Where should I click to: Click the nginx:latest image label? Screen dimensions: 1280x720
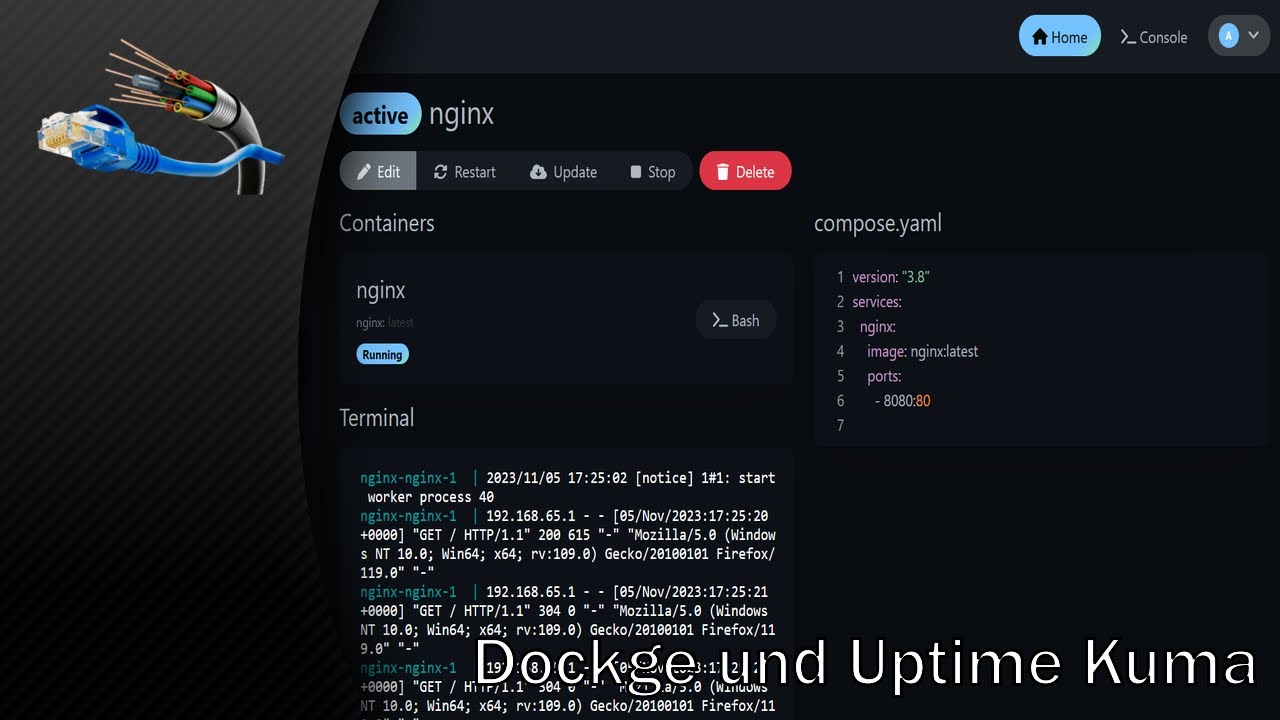coord(385,323)
